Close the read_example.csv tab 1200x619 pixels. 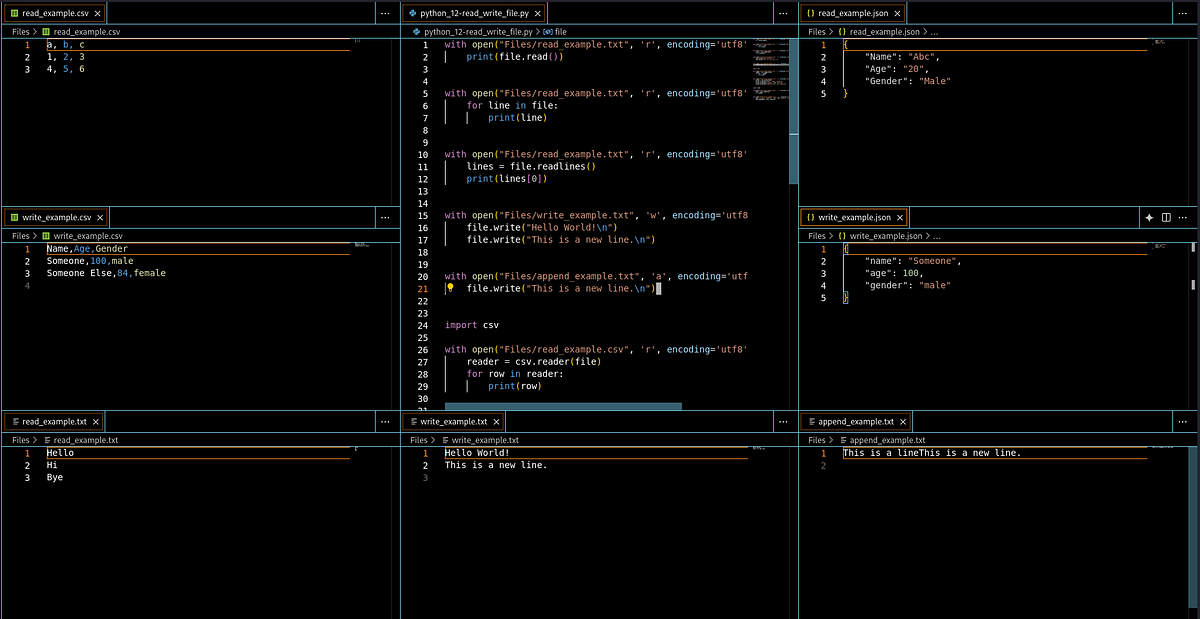(97, 13)
